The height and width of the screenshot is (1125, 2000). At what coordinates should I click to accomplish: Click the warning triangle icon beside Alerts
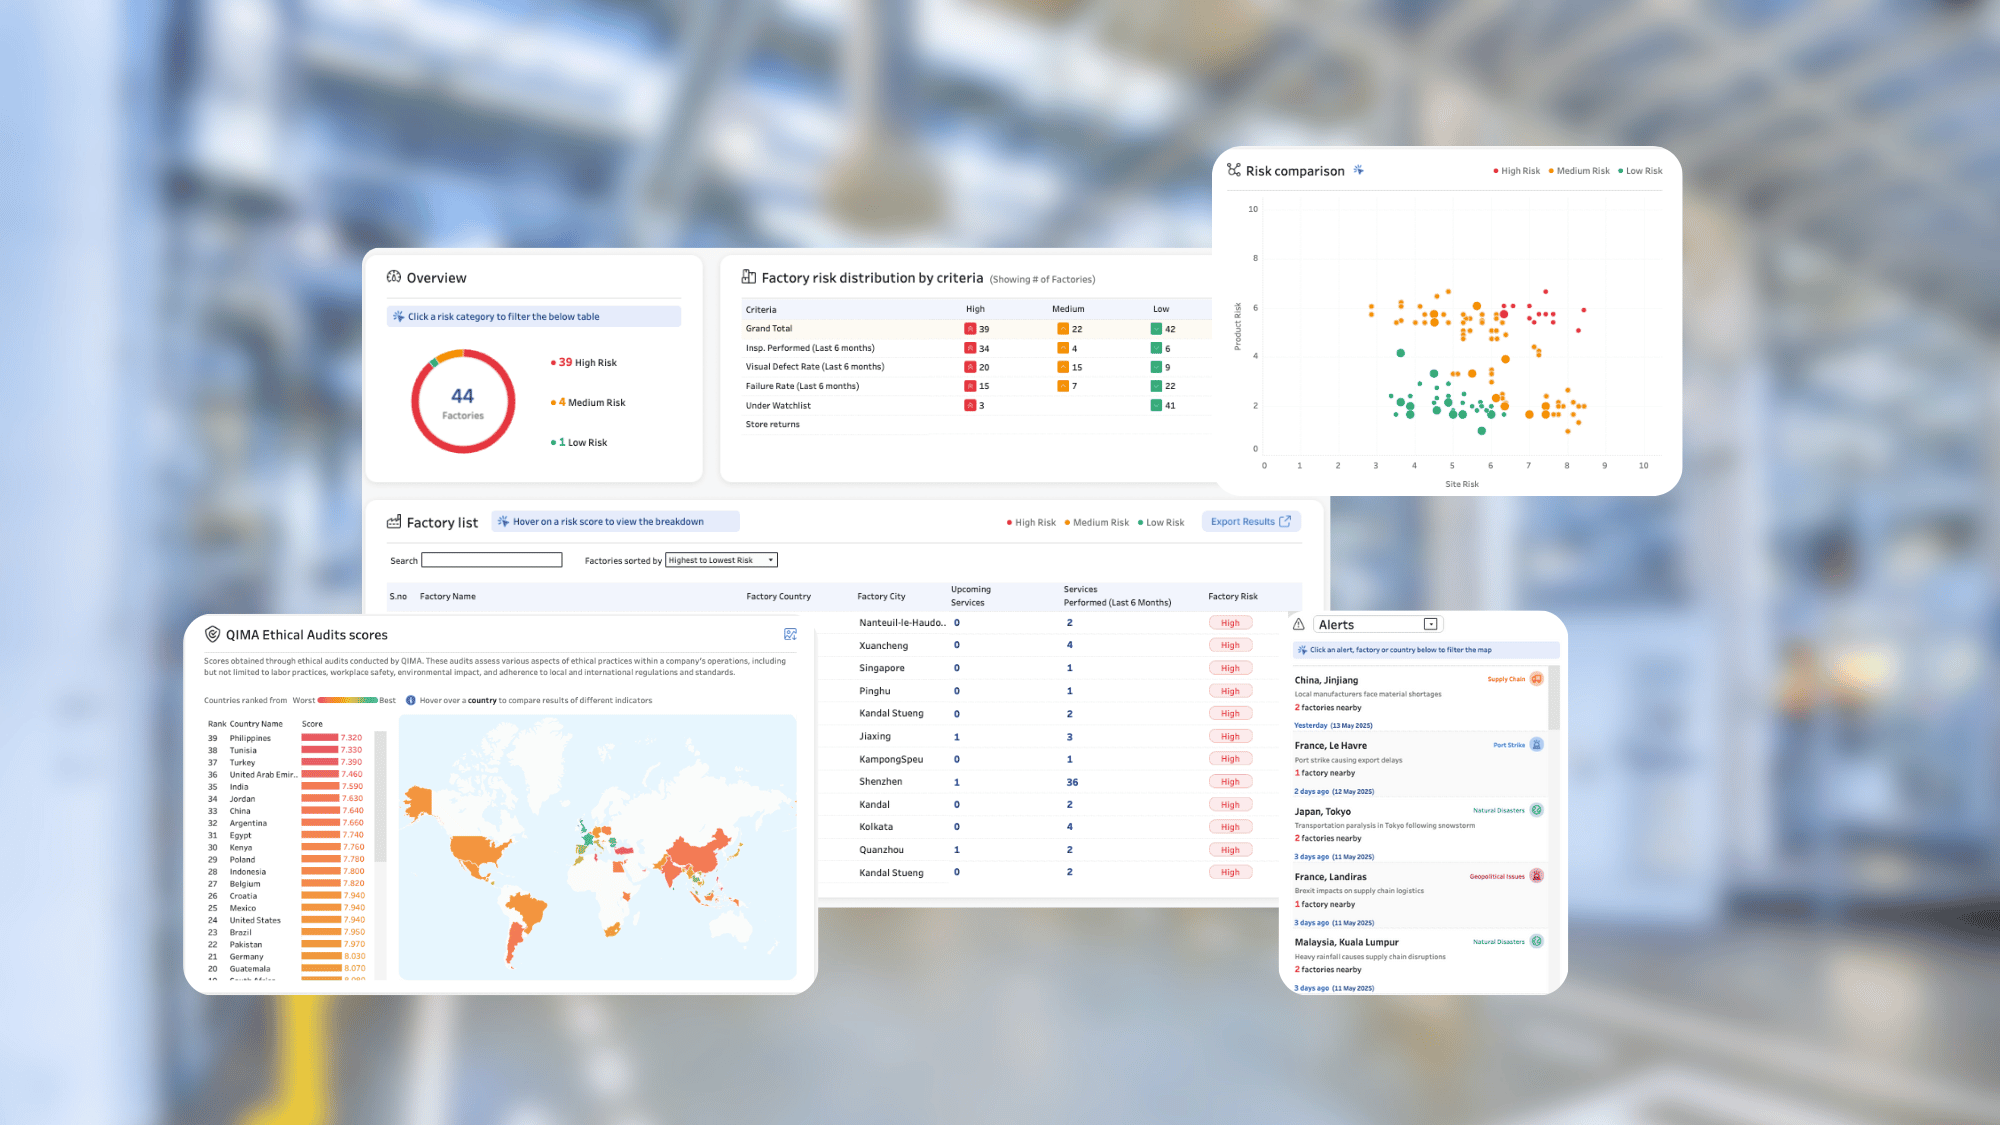(1298, 623)
